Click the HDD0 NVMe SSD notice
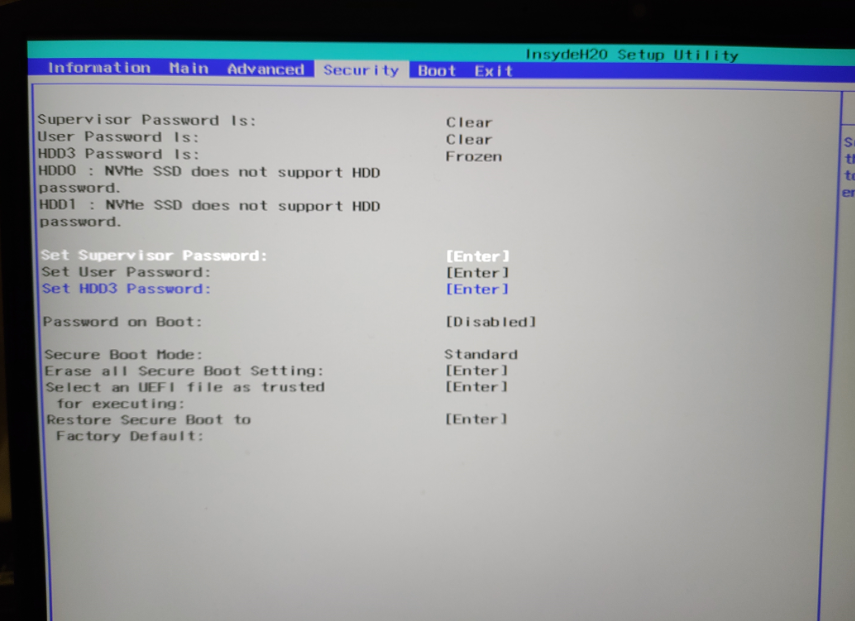Viewport: 855px width, 621px height. click(209, 180)
